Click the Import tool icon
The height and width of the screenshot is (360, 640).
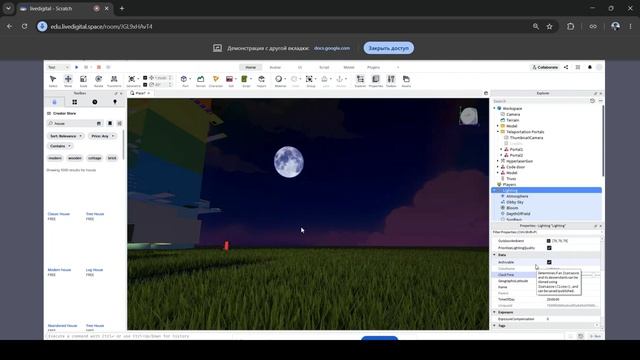(261, 79)
